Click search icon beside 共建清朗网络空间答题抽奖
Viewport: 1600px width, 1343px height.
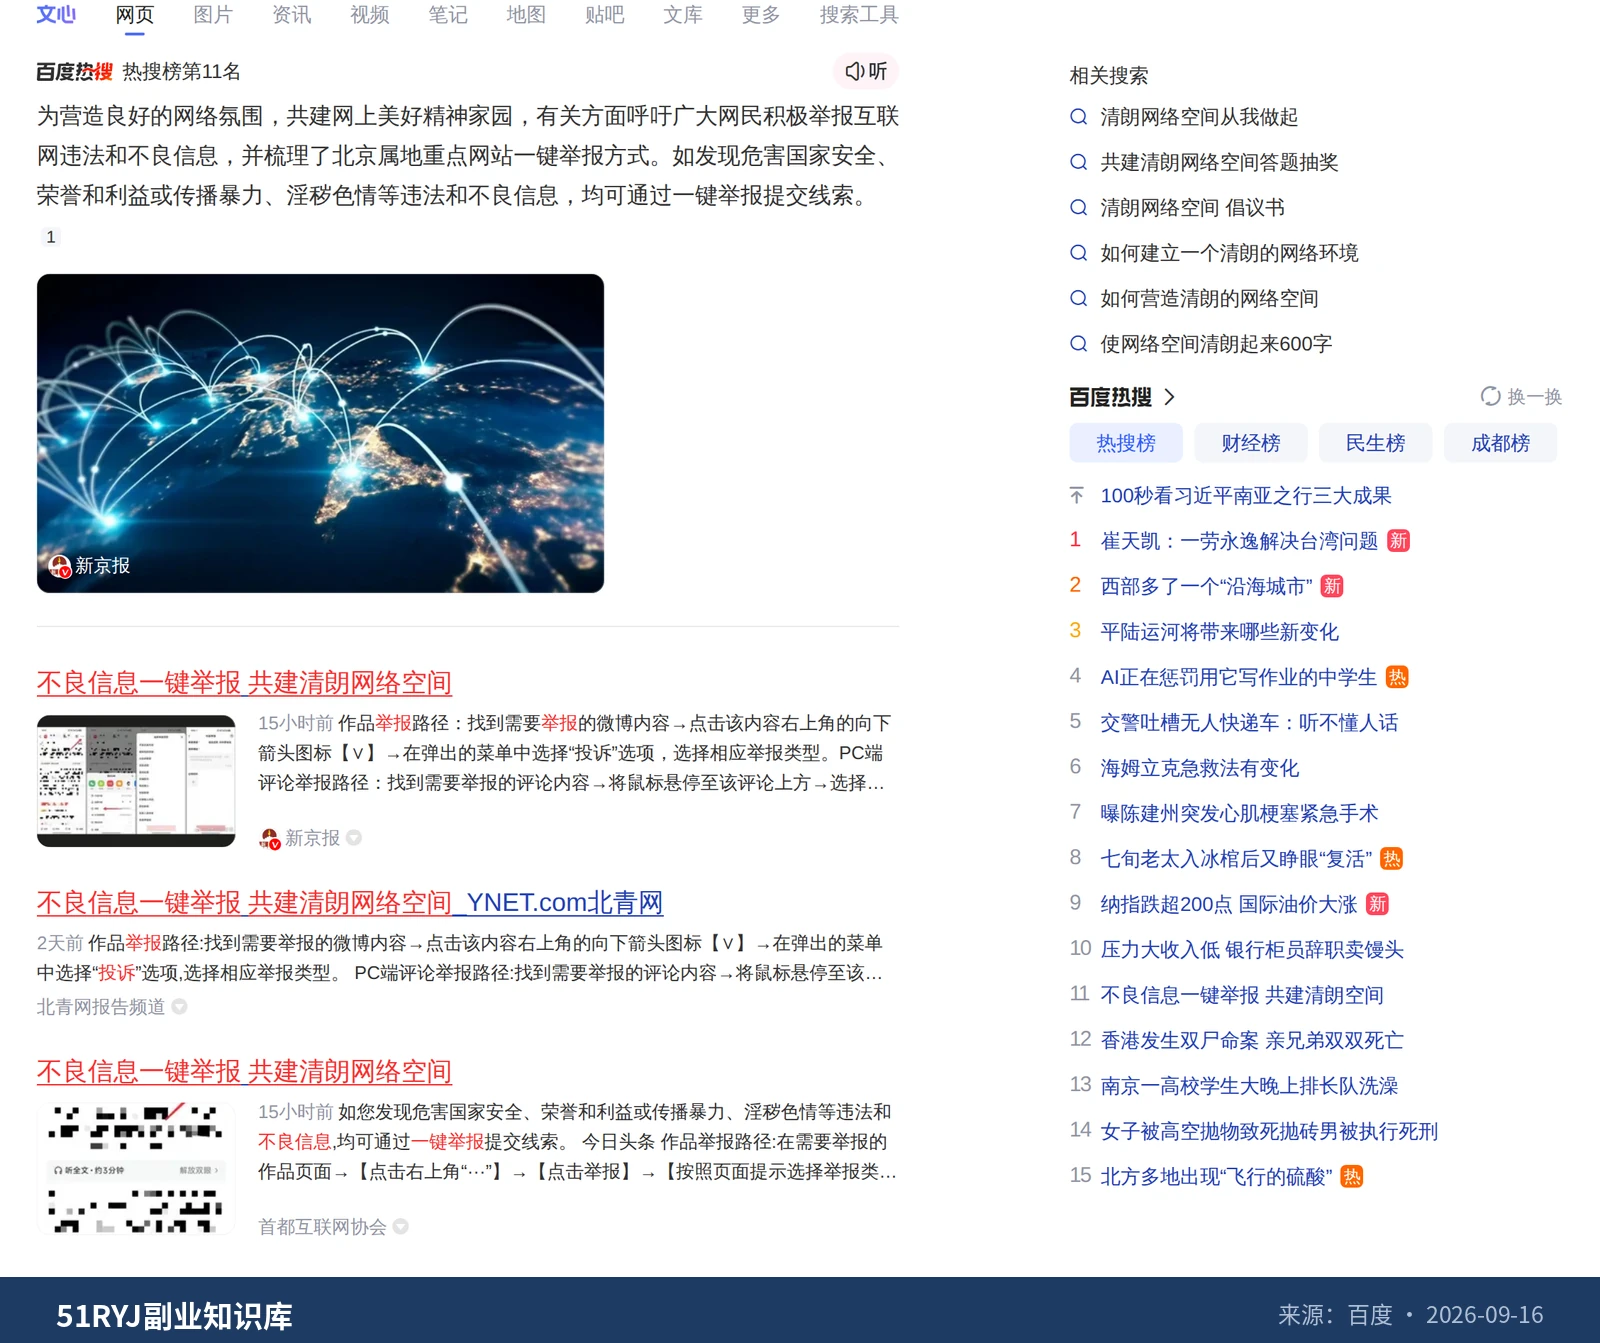[x=1079, y=162]
